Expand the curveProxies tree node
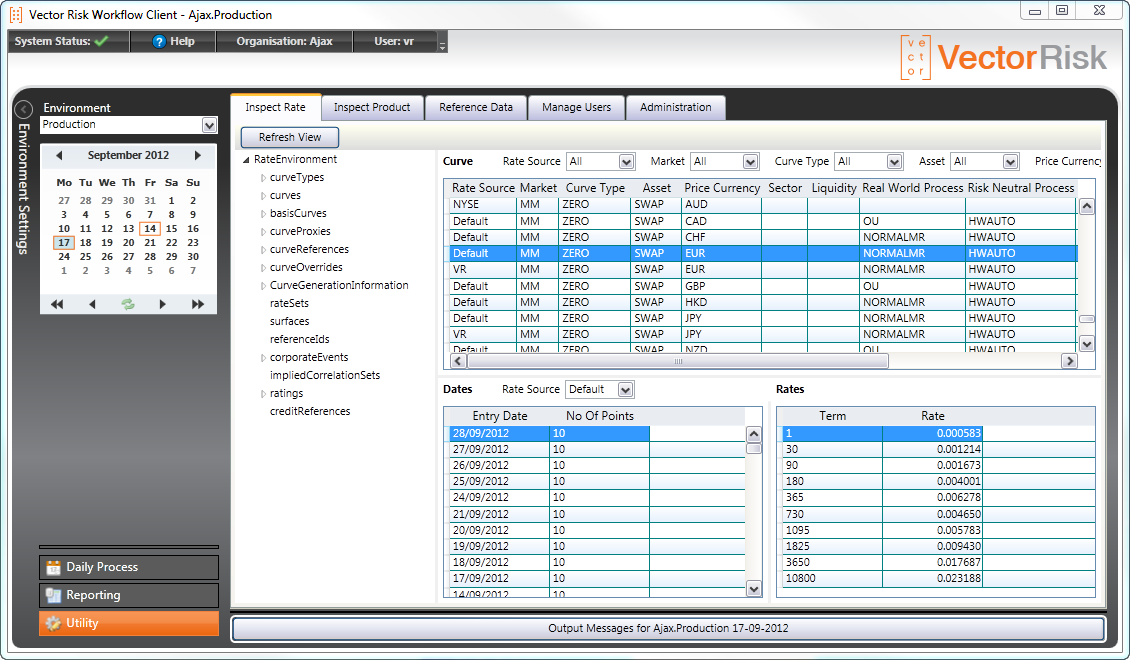Screen dimensions: 1130x660 263,231
